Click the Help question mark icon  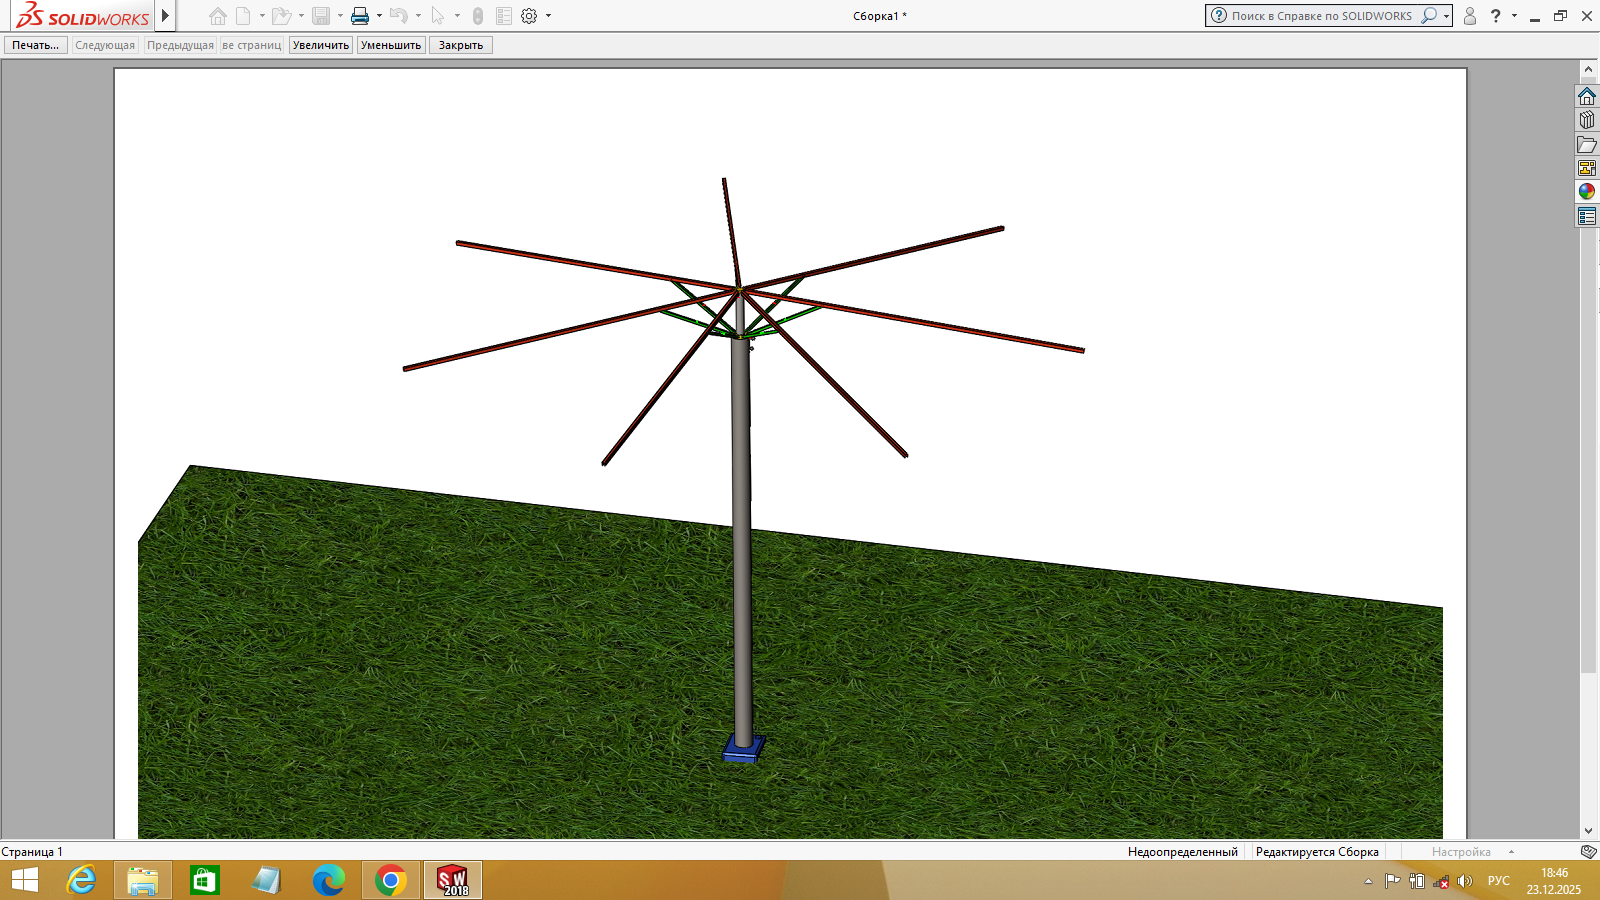(x=1496, y=16)
